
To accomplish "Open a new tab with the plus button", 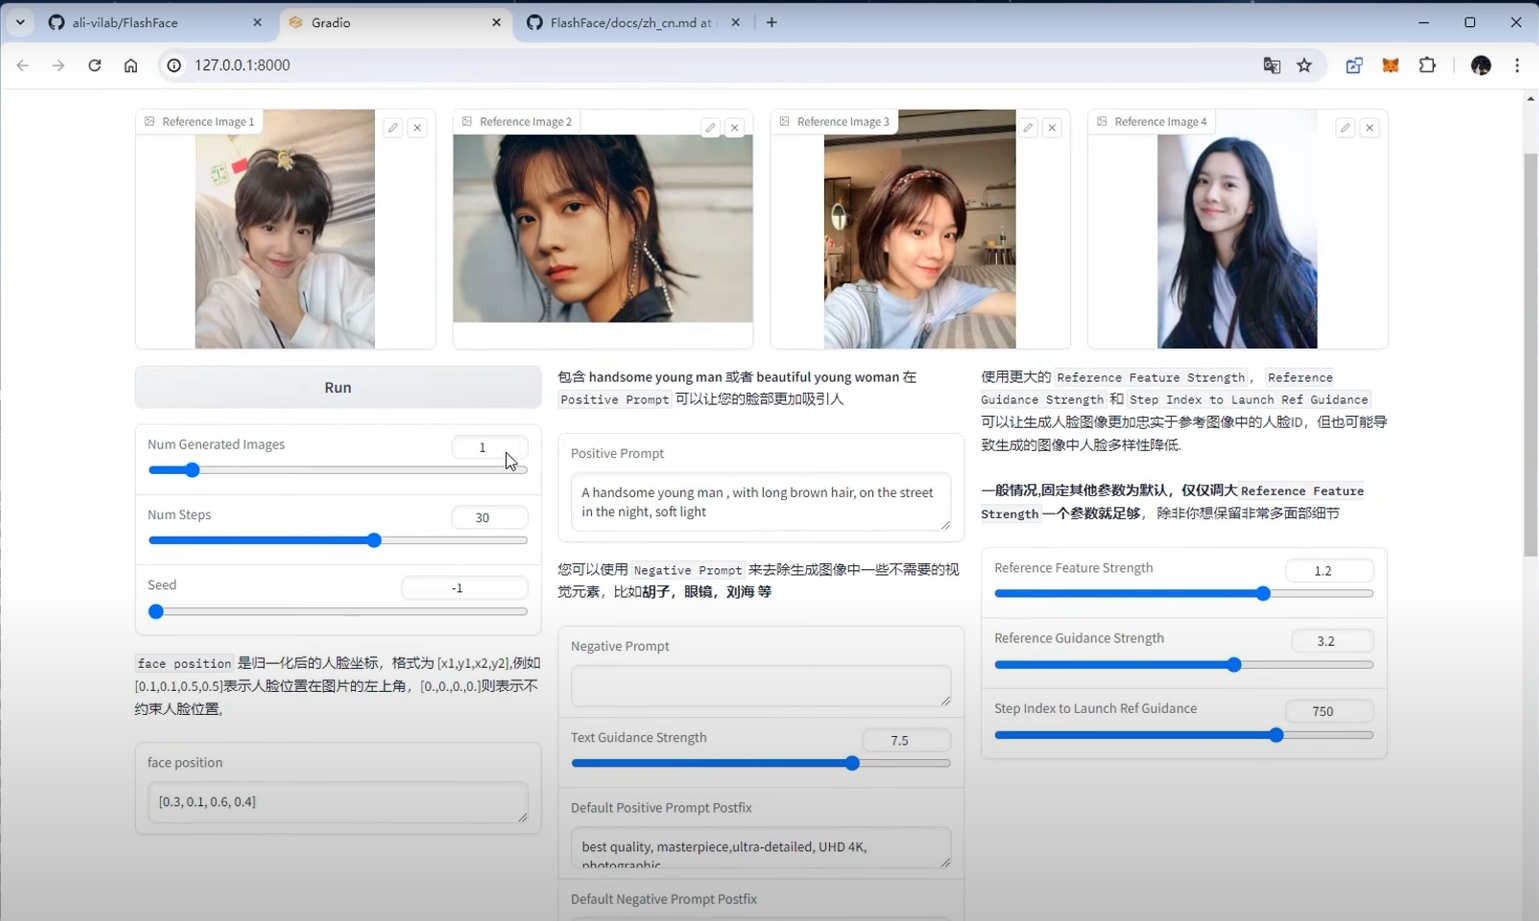I will coord(773,22).
